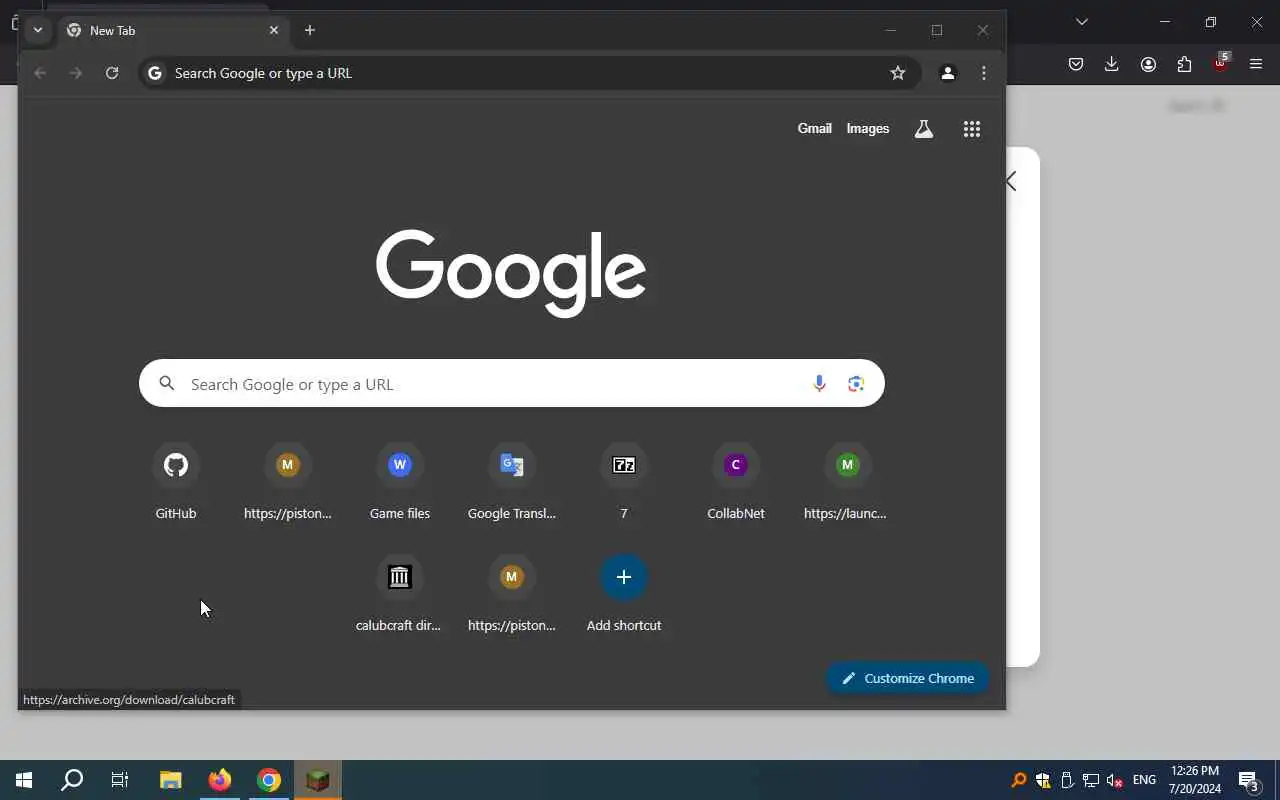
Task: Open the Chrome profile icon
Action: [948, 73]
